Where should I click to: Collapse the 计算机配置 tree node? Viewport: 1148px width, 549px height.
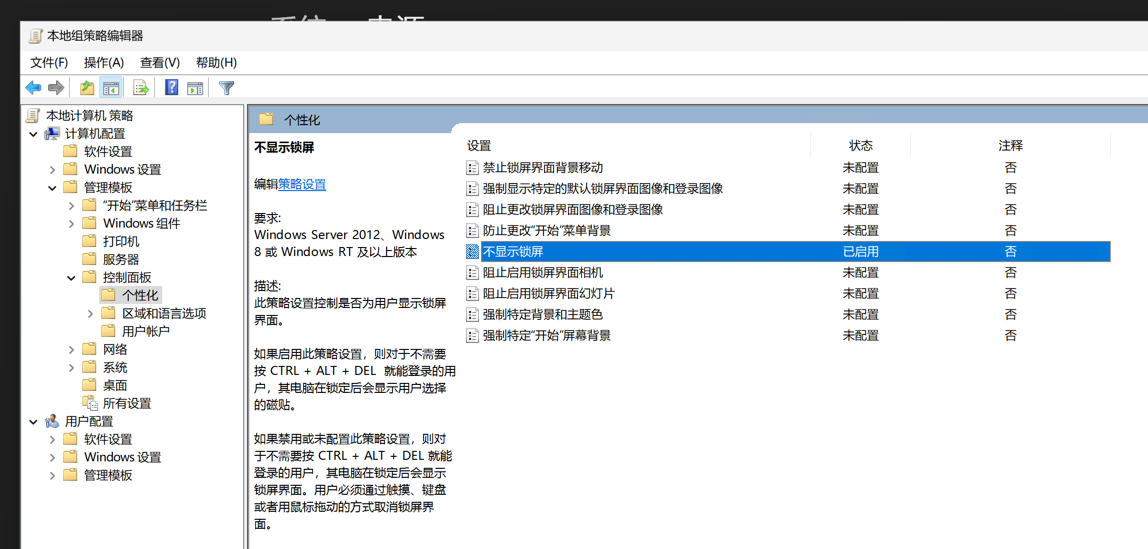pyautogui.click(x=34, y=134)
